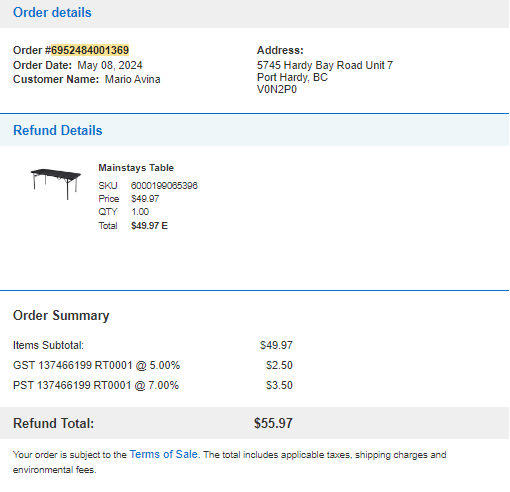Click the Order details heading
This screenshot has height=492, width=510.
(x=52, y=13)
